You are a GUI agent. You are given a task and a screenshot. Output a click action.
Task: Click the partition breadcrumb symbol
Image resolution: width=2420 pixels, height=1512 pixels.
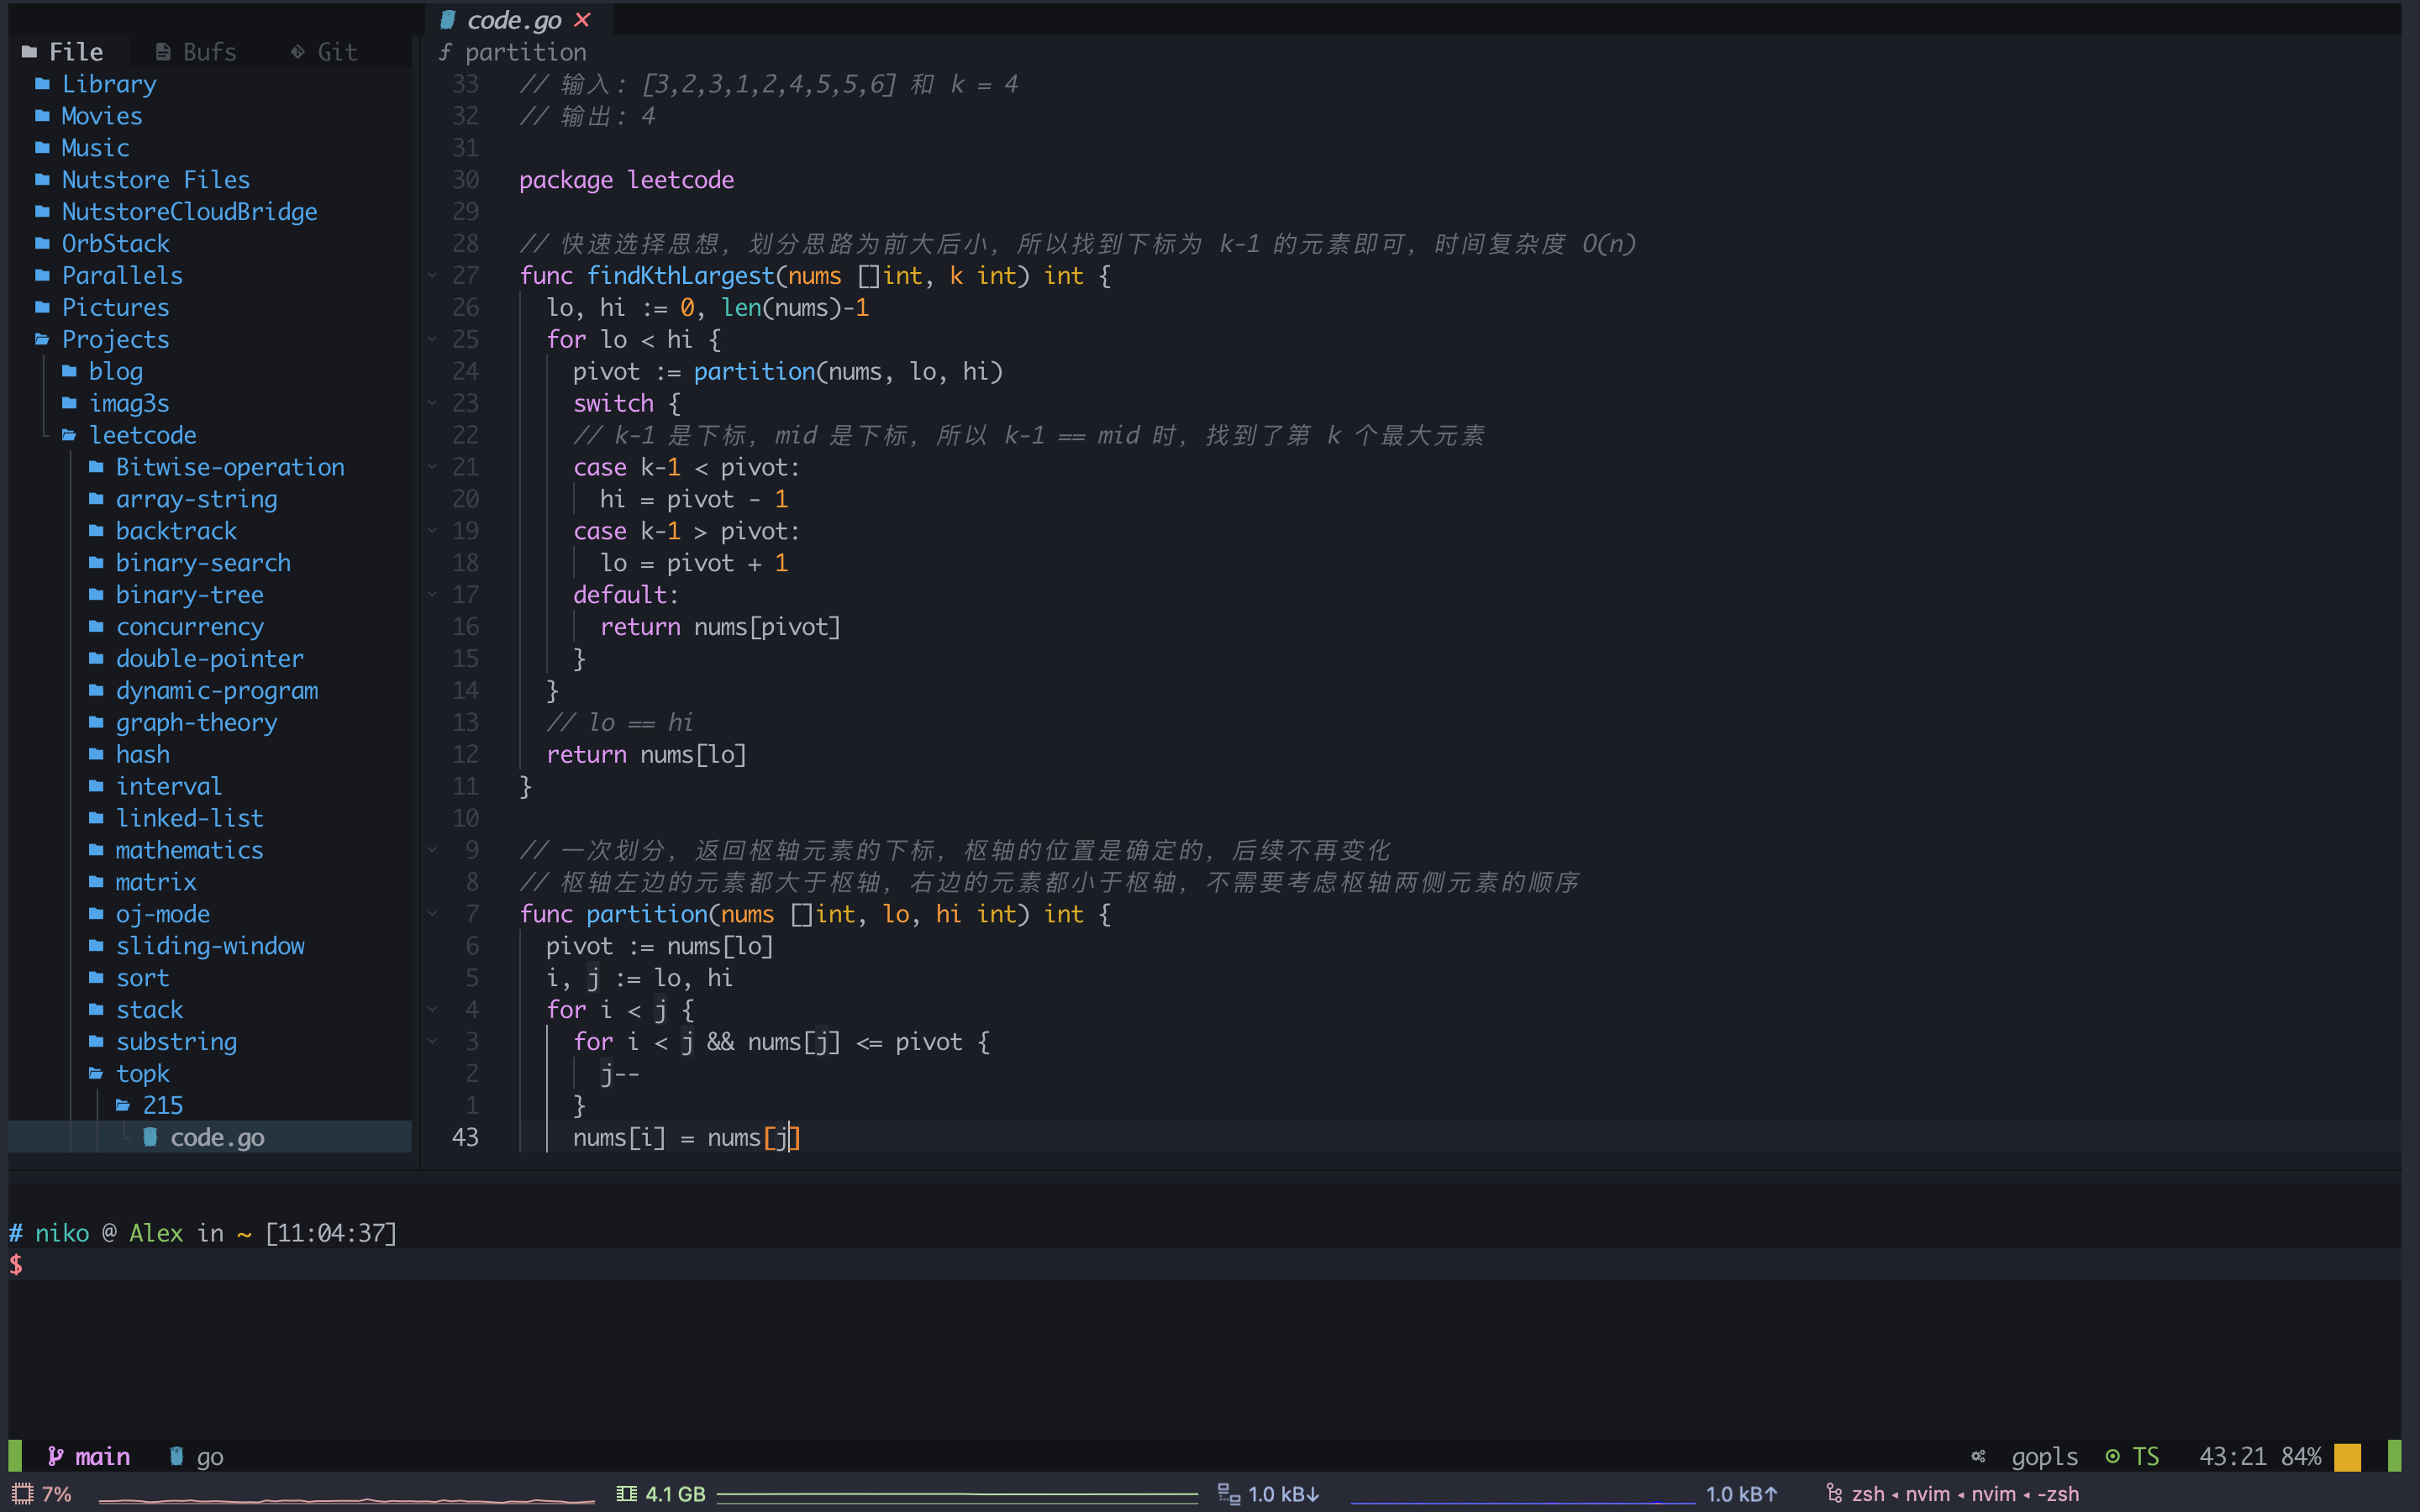tap(525, 52)
